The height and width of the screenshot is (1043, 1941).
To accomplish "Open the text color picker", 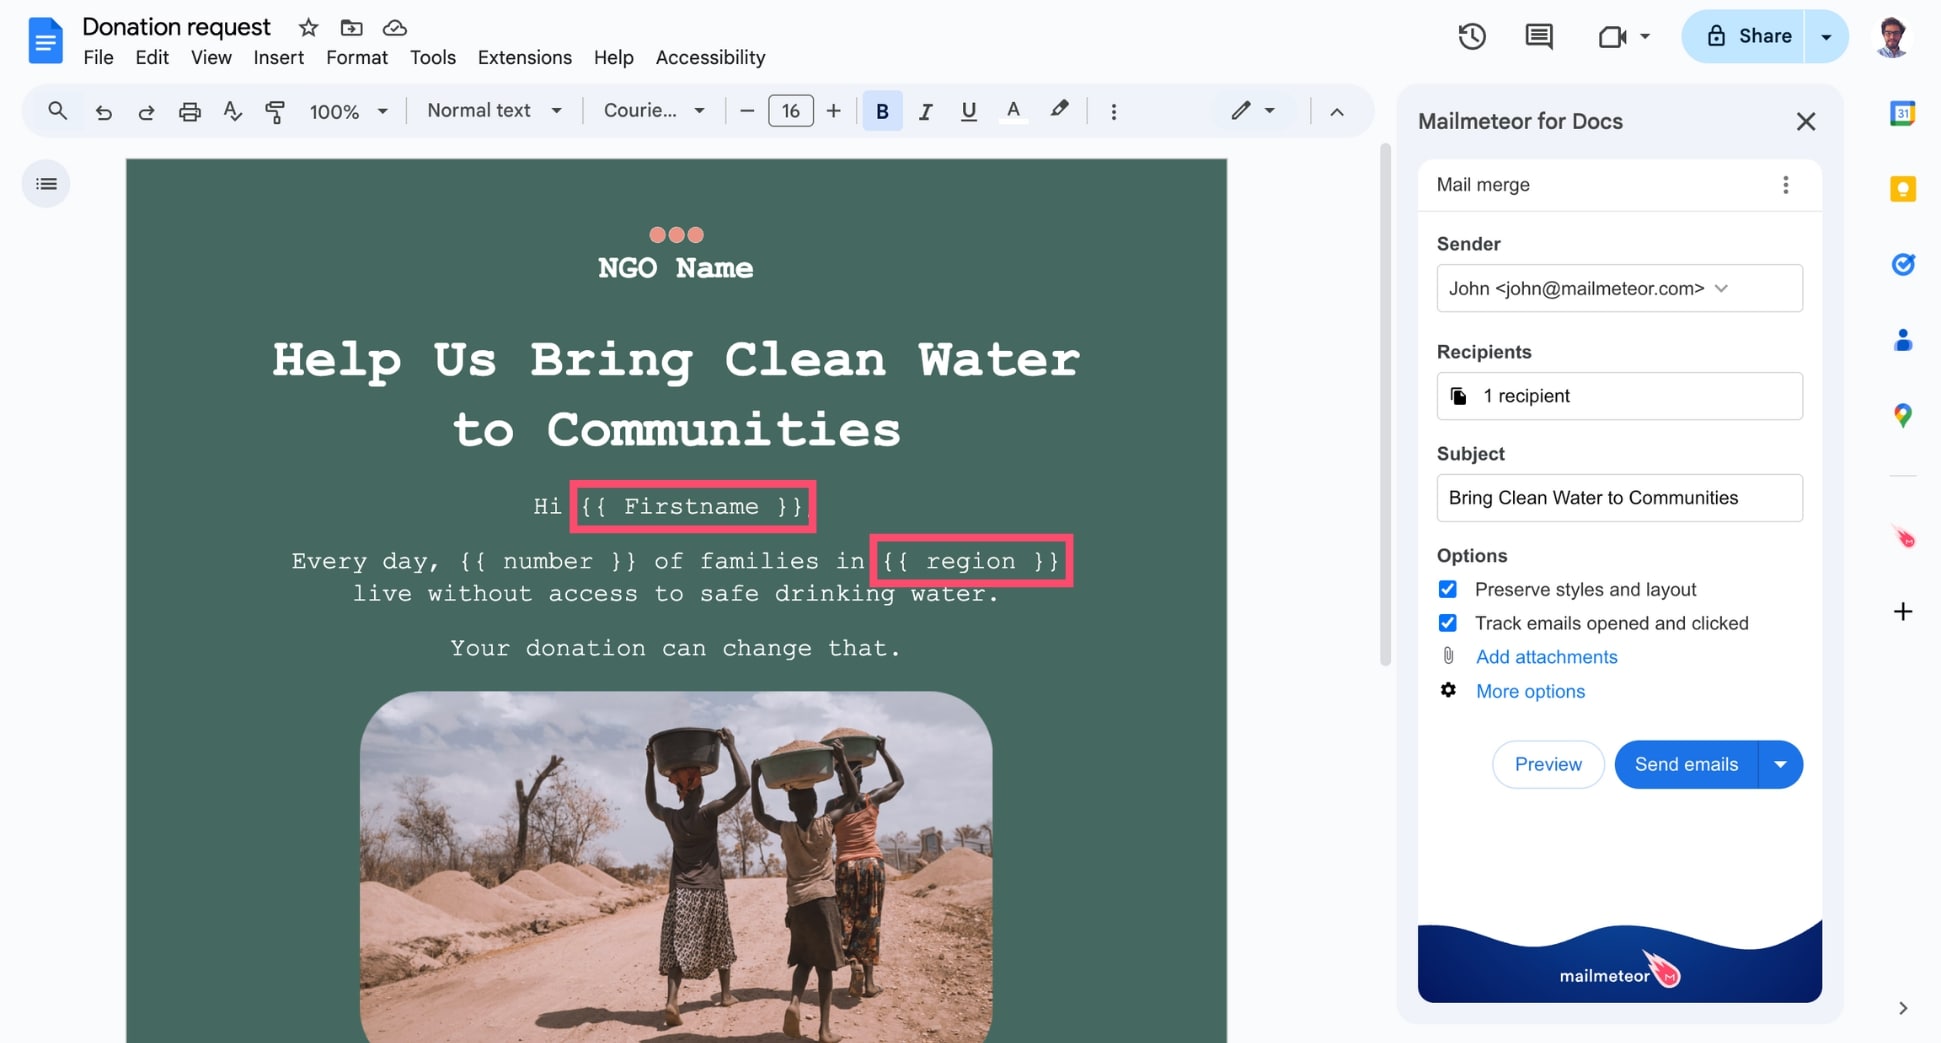I will pyautogui.click(x=1012, y=111).
